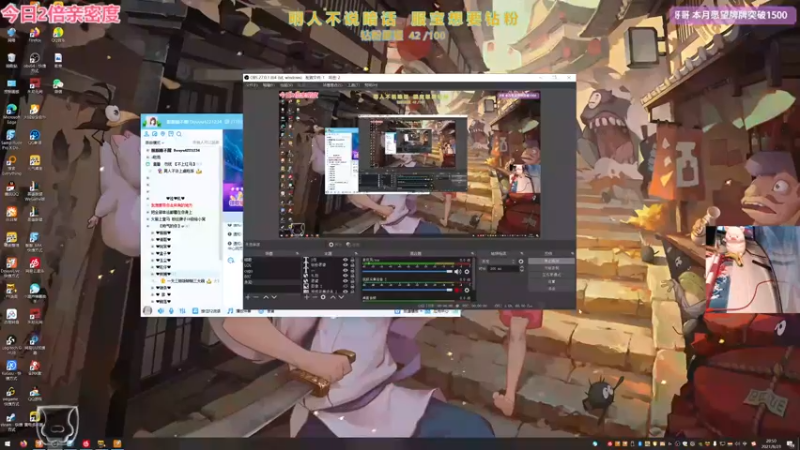This screenshot has height=450, width=800.
Task: Pop out Sources dock header icon
Action: click(356, 254)
